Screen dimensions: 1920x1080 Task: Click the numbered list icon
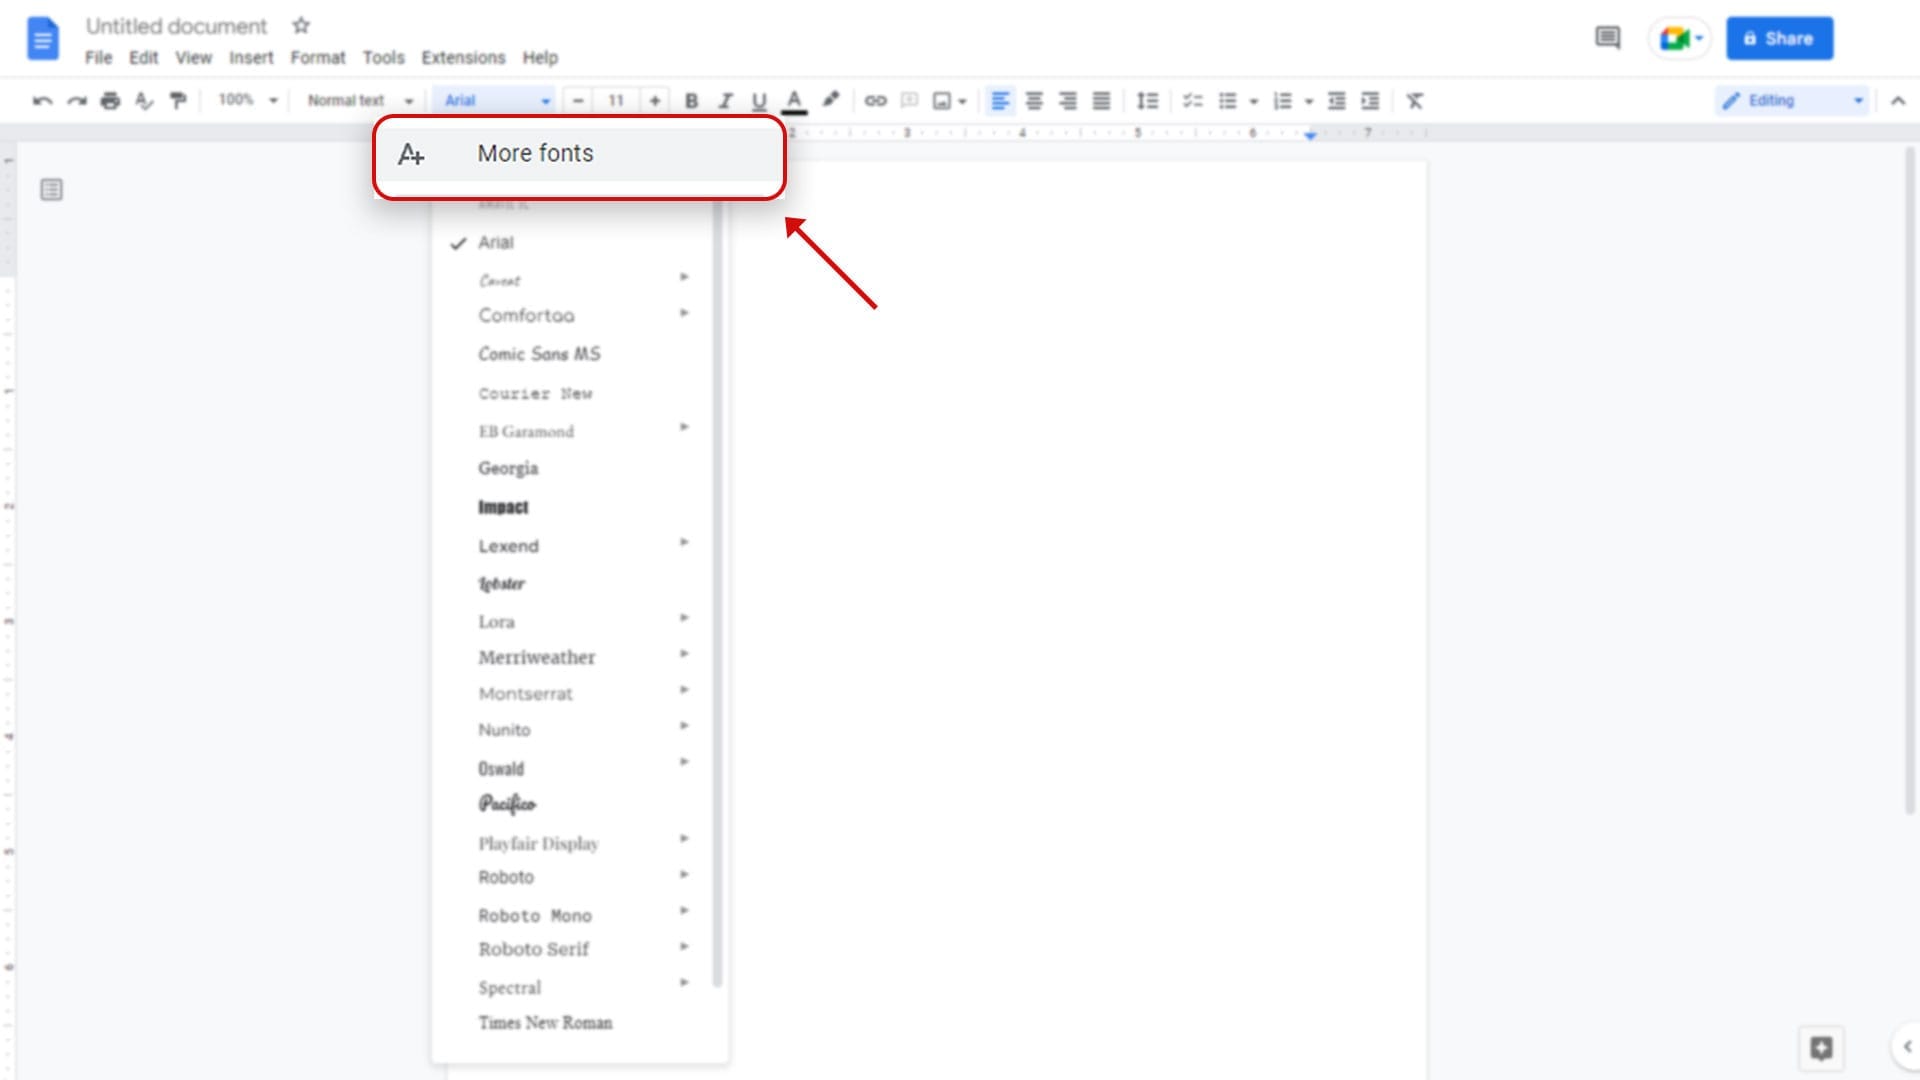[x=1283, y=100]
